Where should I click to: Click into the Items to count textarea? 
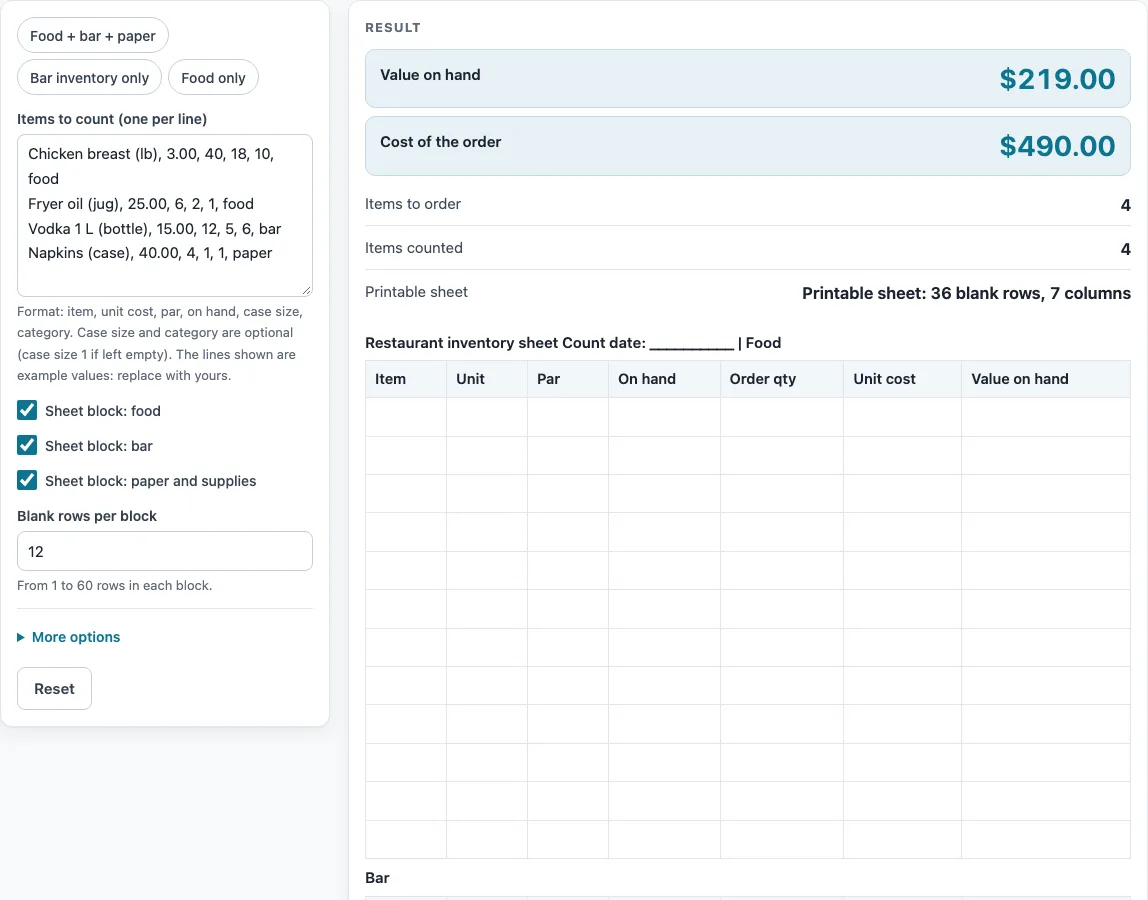[165, 215]
